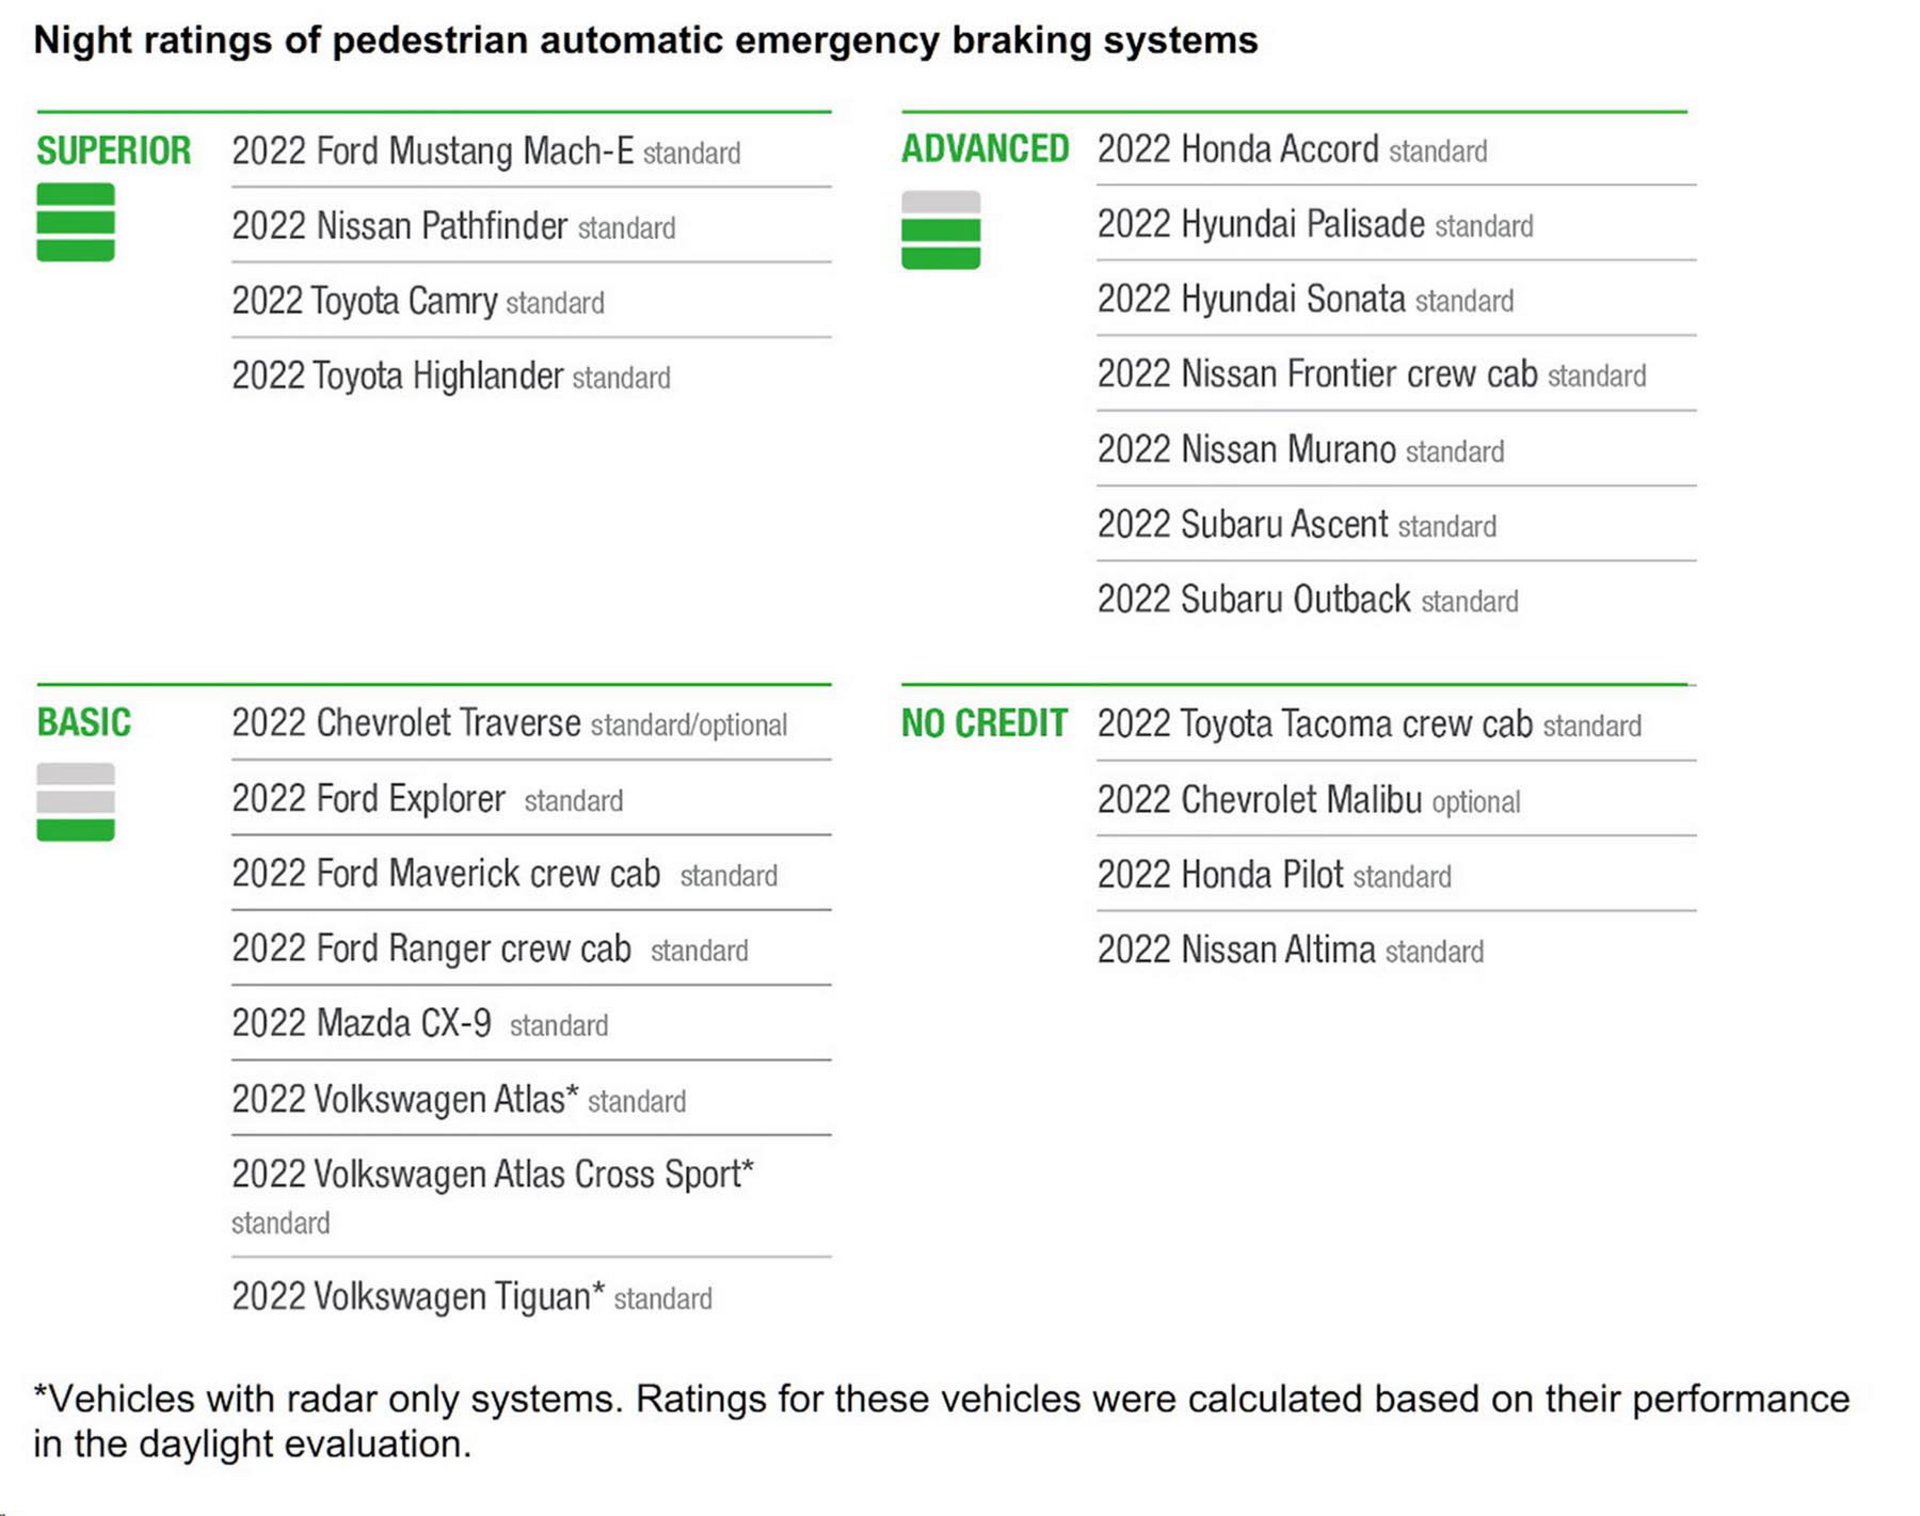Image resolution: width=1920 pixels, height=1516 pixels.
Task: Click the 2022 Chevrolet Malibu optional entry
Action: pos(1308,800)
